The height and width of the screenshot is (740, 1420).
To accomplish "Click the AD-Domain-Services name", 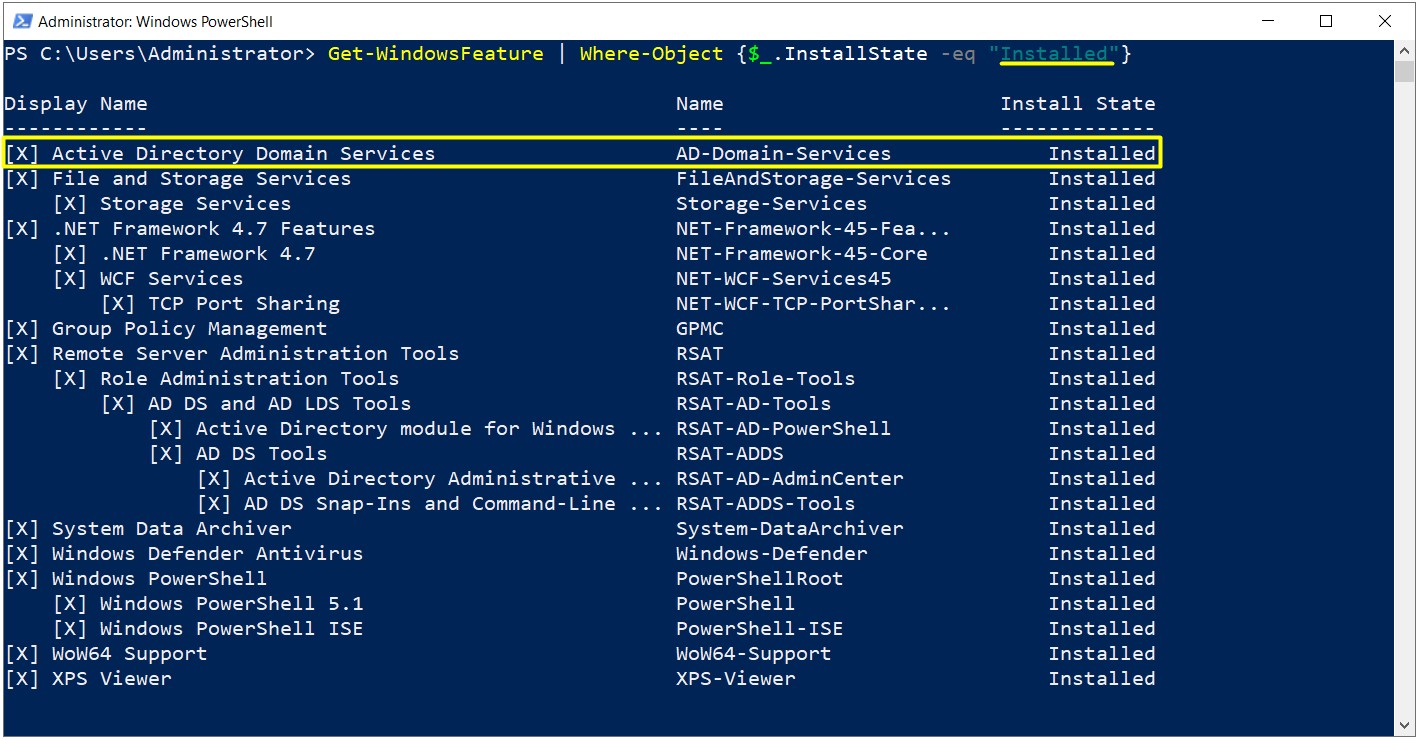I will [x=784, y=154].
